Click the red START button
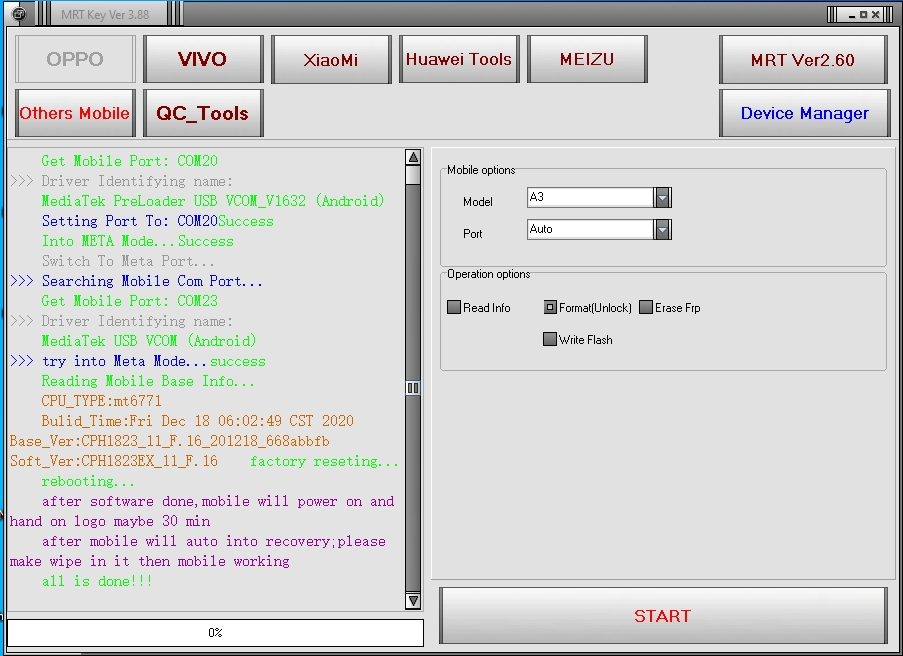This screenshot has width=903, height=656. (663, 616)
